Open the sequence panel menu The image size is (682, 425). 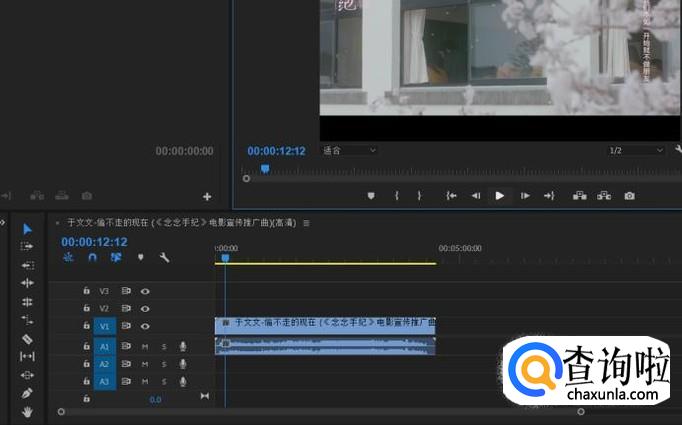(306, 223)
